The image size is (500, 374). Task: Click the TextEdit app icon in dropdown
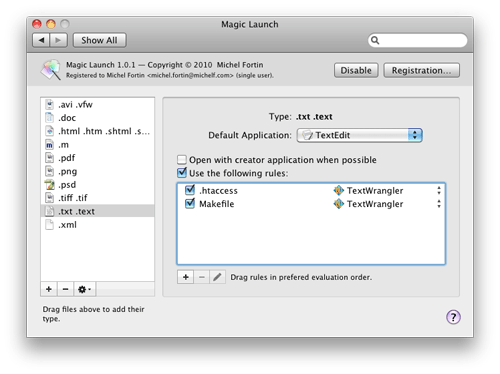point(307,135)
